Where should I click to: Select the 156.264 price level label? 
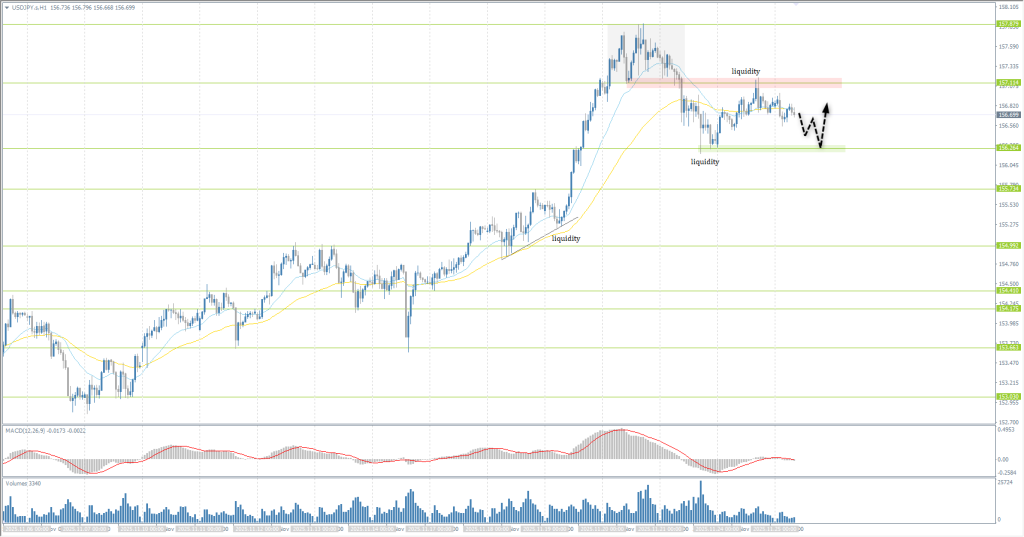[1007, 148]
